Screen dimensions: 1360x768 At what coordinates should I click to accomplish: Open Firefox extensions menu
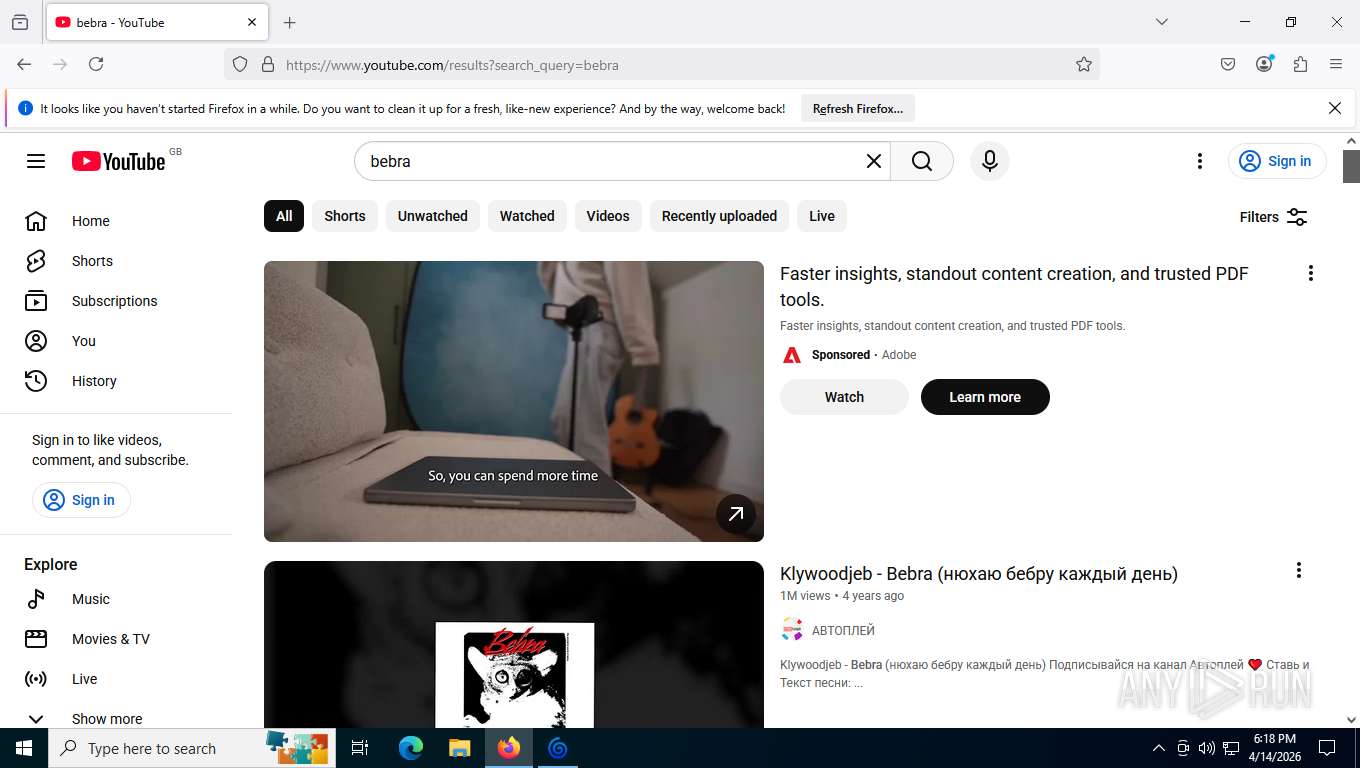[x=1300, y=64]
